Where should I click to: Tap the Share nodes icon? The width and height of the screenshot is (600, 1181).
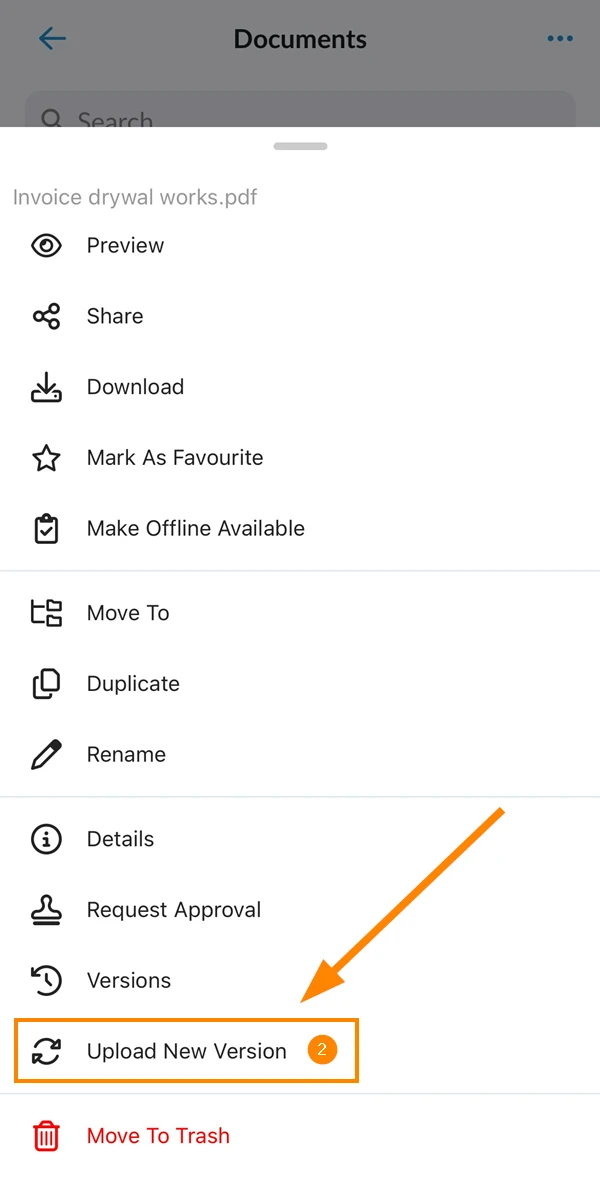(x=47, y=316)
